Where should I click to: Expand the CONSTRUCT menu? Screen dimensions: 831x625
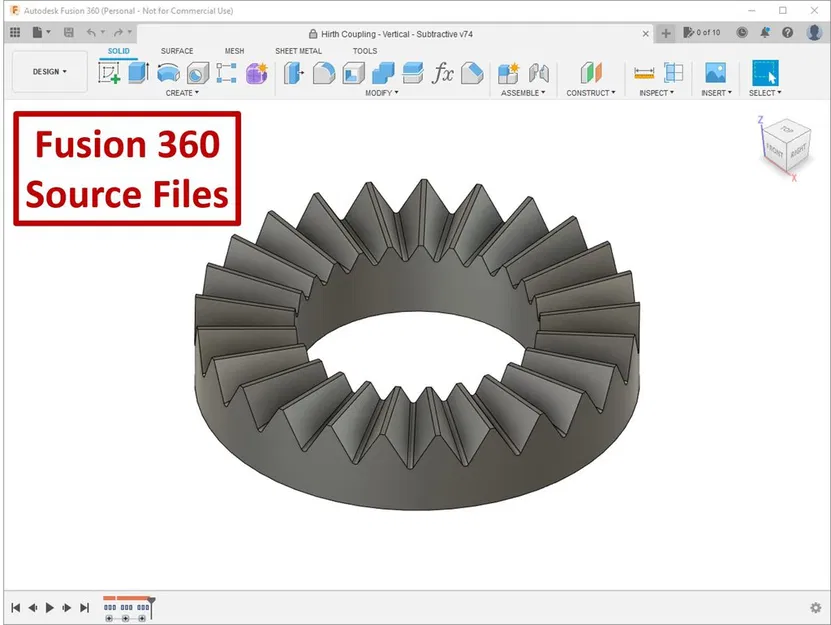coord(591,93)
